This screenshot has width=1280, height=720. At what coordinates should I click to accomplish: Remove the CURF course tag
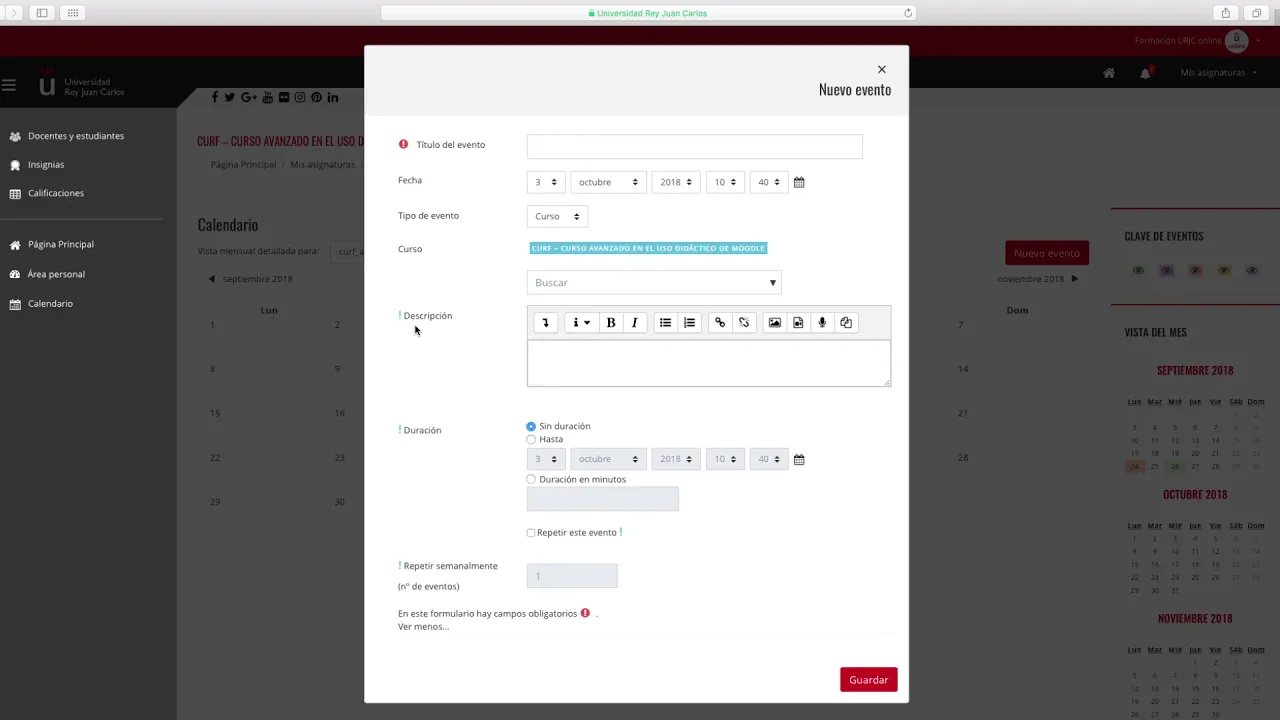click(x=648, y=248)
